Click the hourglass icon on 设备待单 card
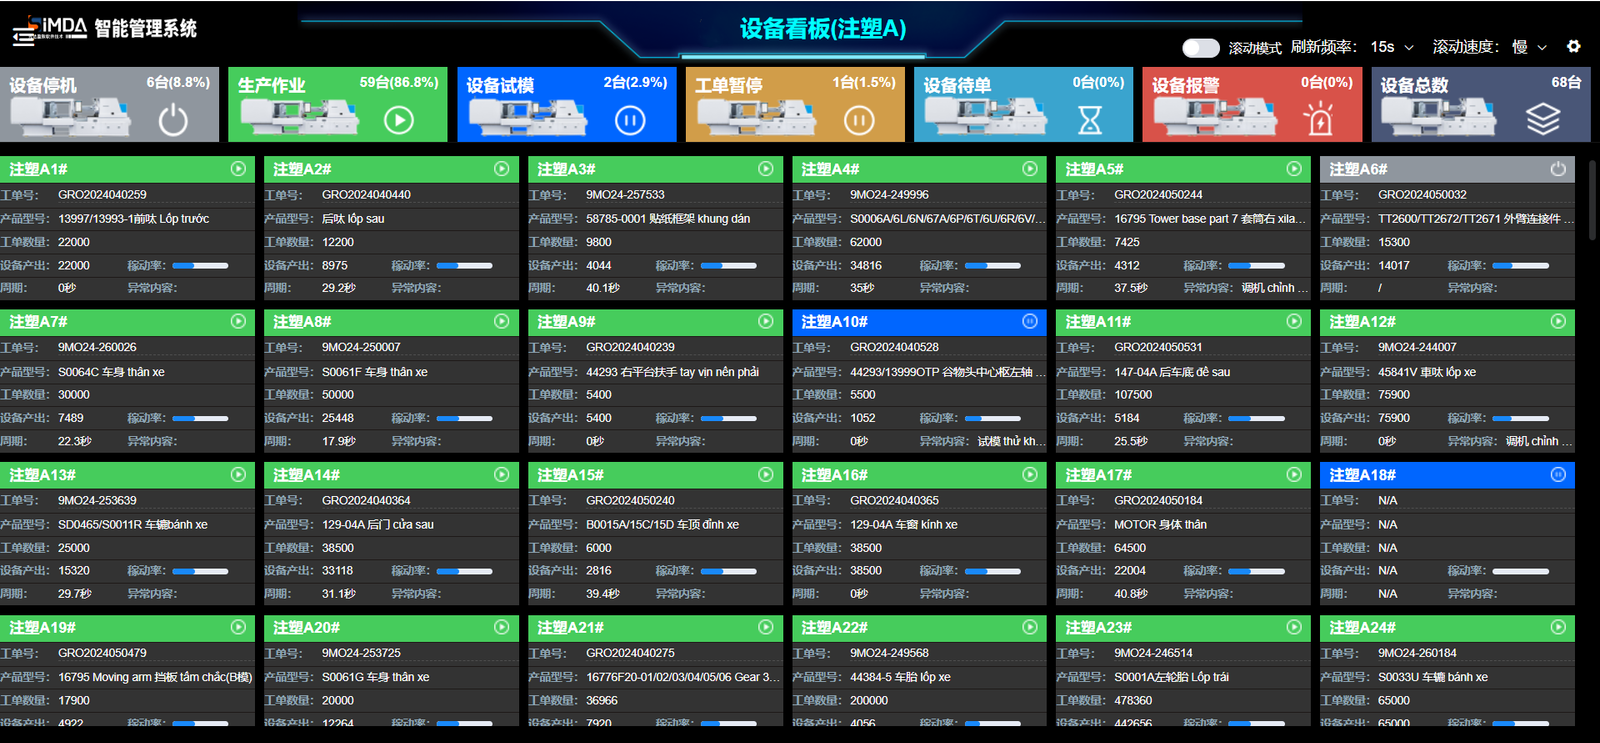The image size is (1600, 743). click(x=1090, y=121)
